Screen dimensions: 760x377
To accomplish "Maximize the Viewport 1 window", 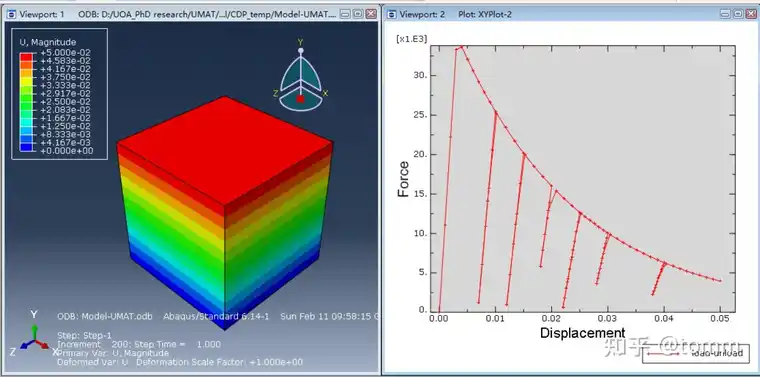I will point(358,14).
